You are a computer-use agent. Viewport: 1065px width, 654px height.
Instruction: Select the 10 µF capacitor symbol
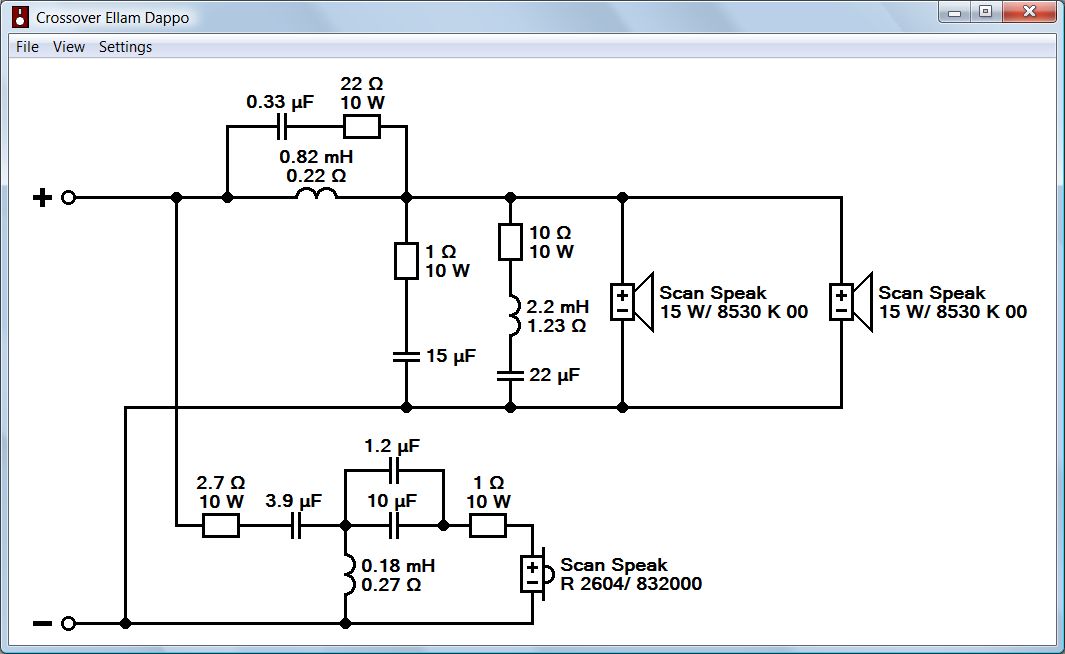[x=394, y=526]
